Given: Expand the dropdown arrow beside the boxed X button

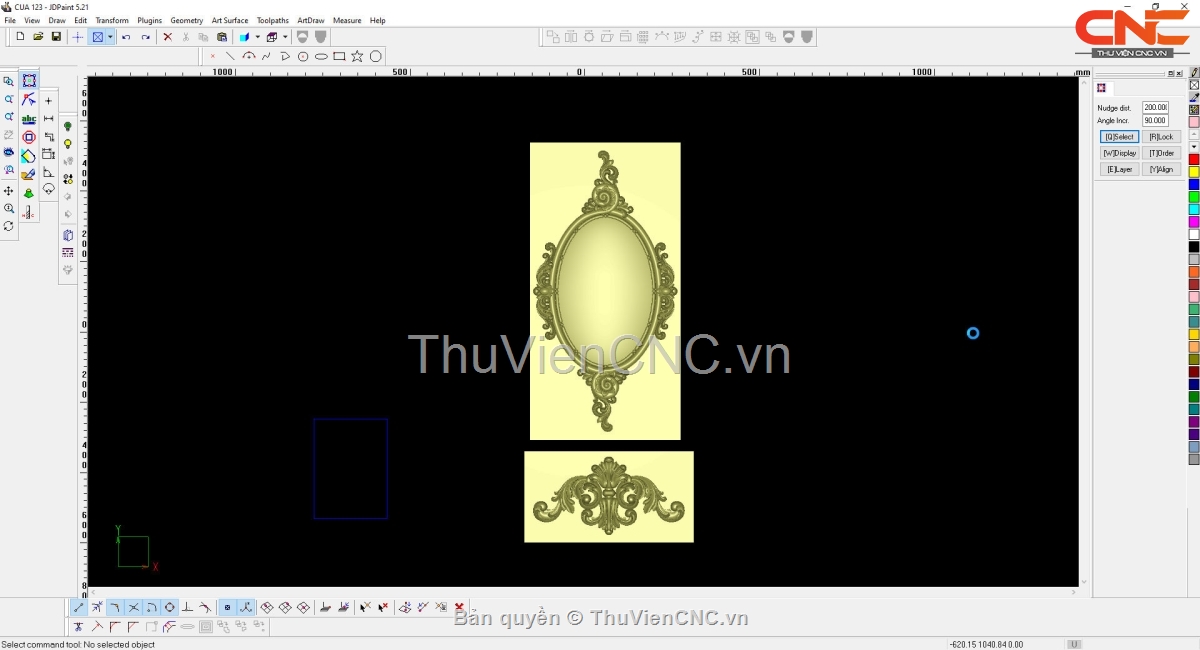Looking at the screenshot, I should (x=110, y=37).
